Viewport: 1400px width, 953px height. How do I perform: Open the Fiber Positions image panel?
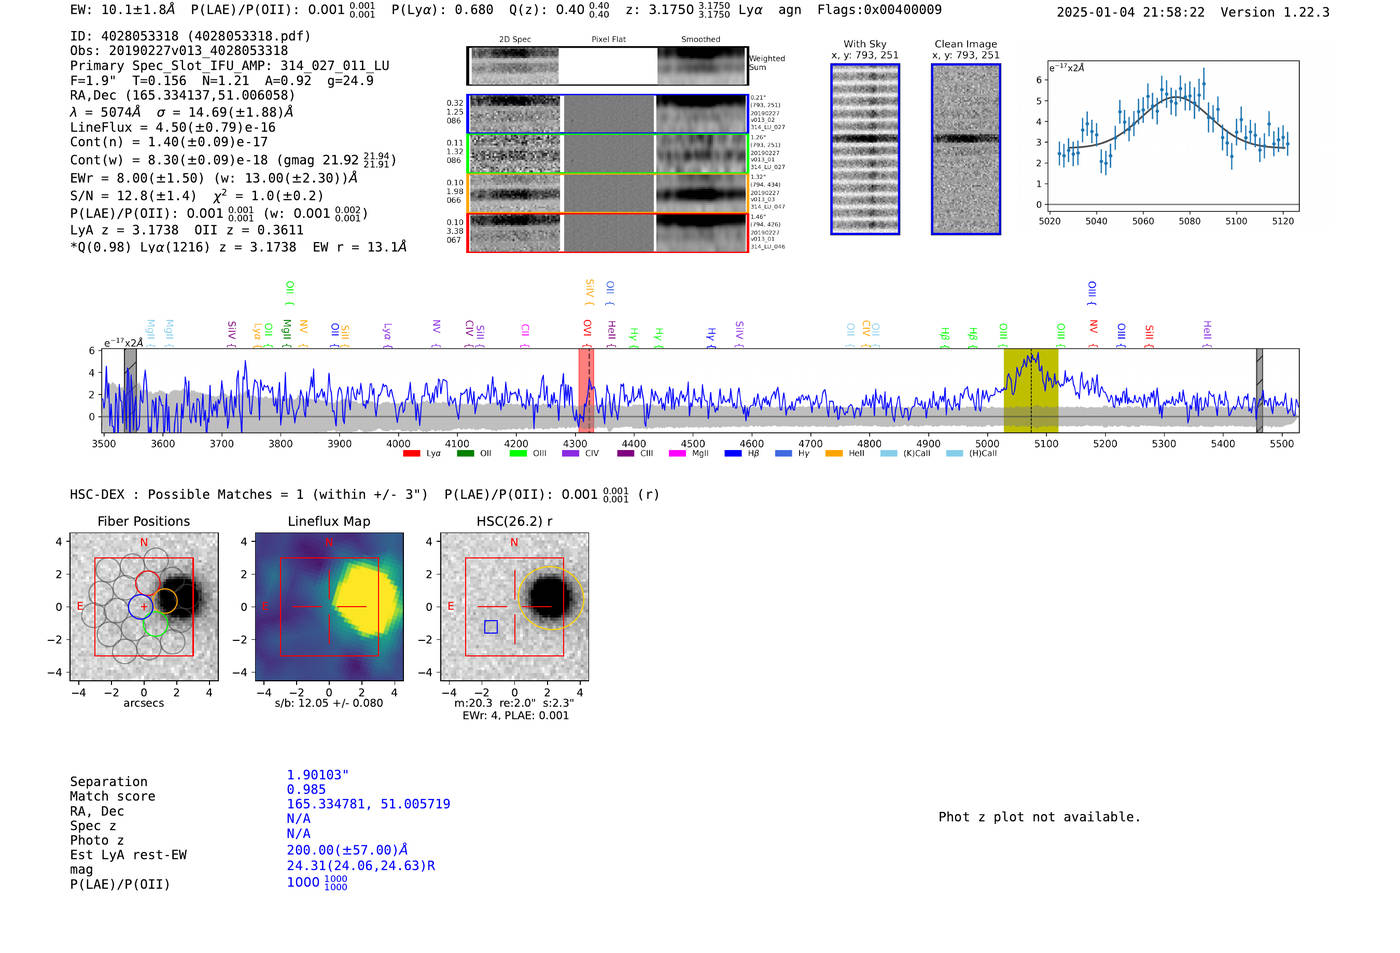coord(144,607)
